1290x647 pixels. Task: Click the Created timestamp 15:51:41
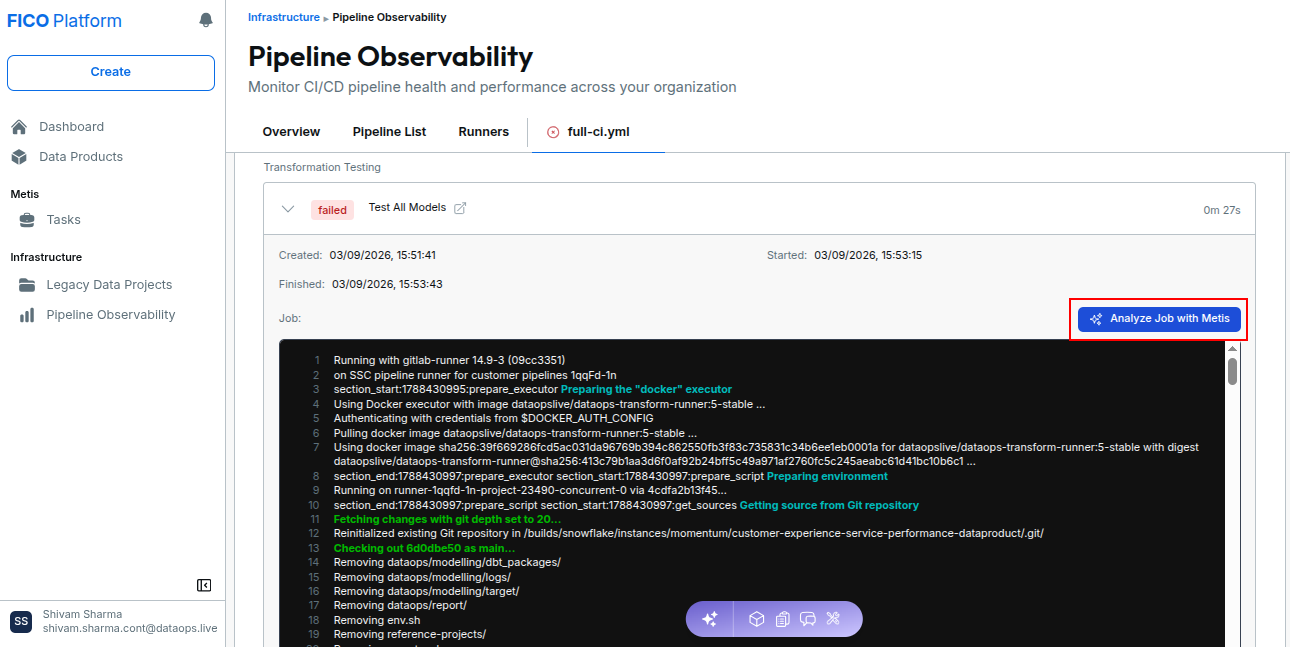click(382, 255)
